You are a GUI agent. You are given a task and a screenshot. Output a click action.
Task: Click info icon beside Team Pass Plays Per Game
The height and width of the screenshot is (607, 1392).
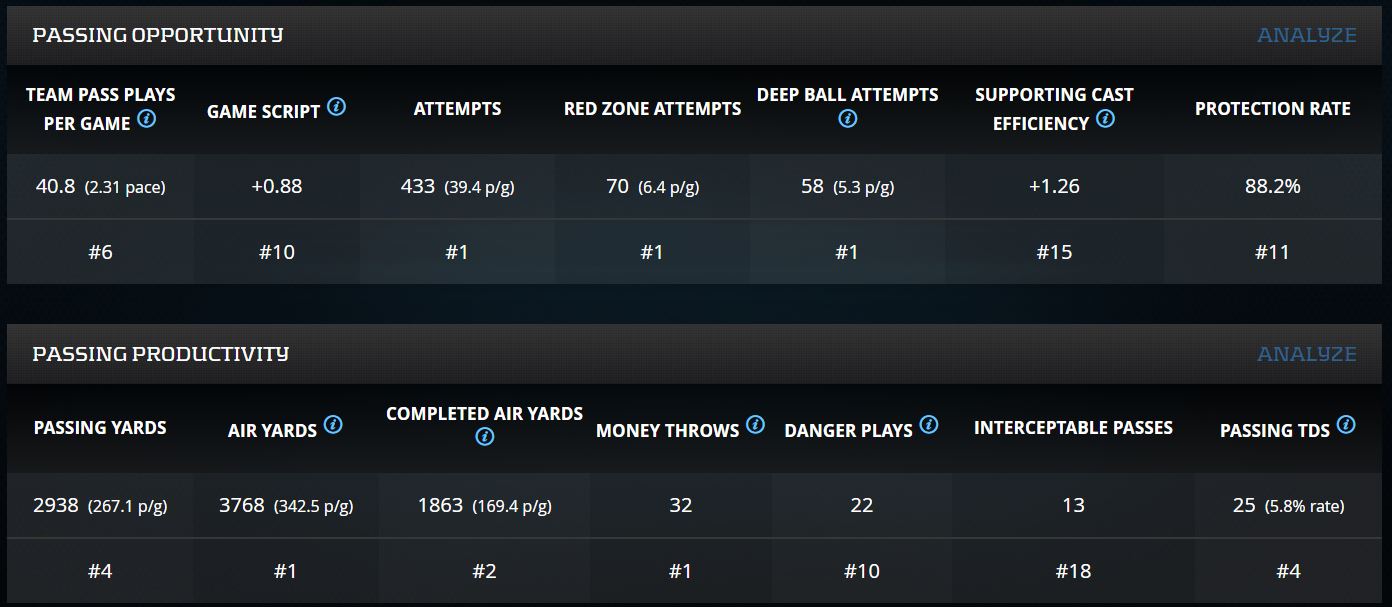[147, 119]
